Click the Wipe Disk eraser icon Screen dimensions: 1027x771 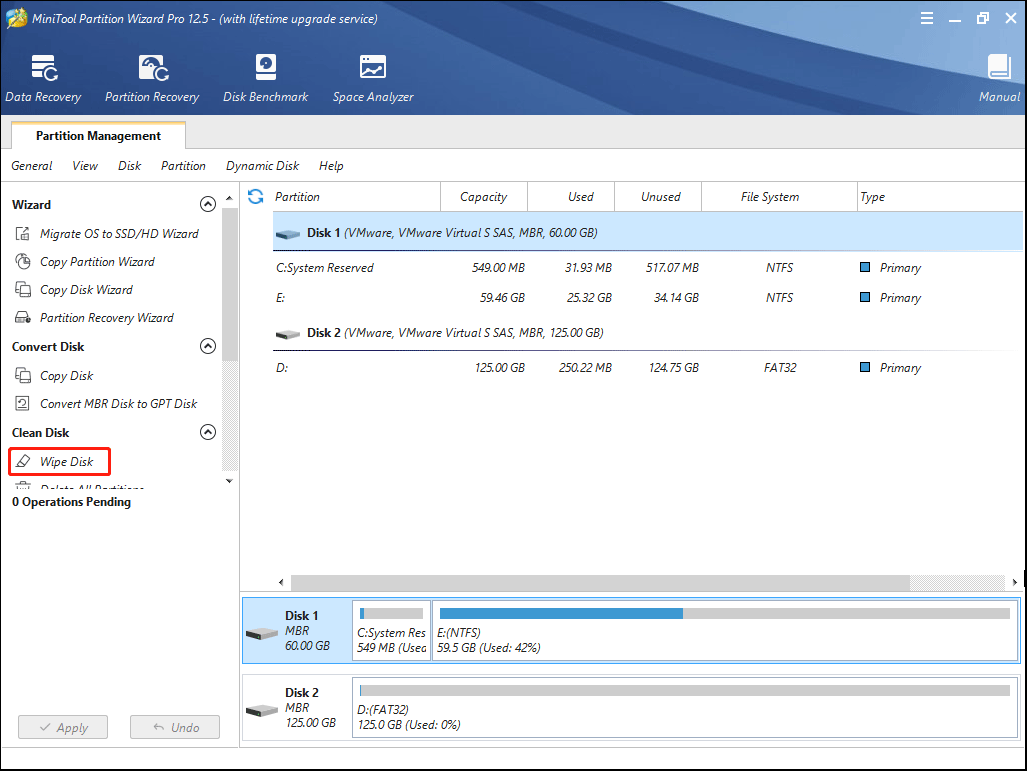tap(23, 461)
